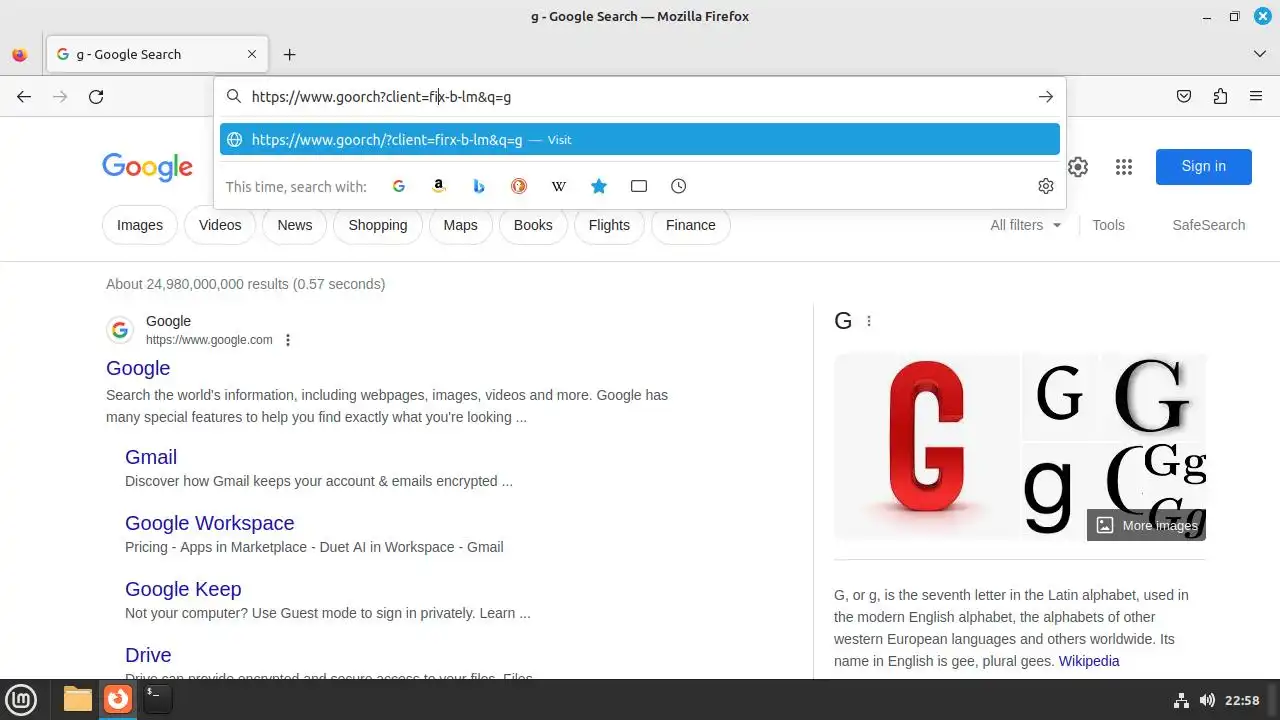Screen dimensions: 1280x720
Task: Select the Images search filter
Action: coord(140,225)
